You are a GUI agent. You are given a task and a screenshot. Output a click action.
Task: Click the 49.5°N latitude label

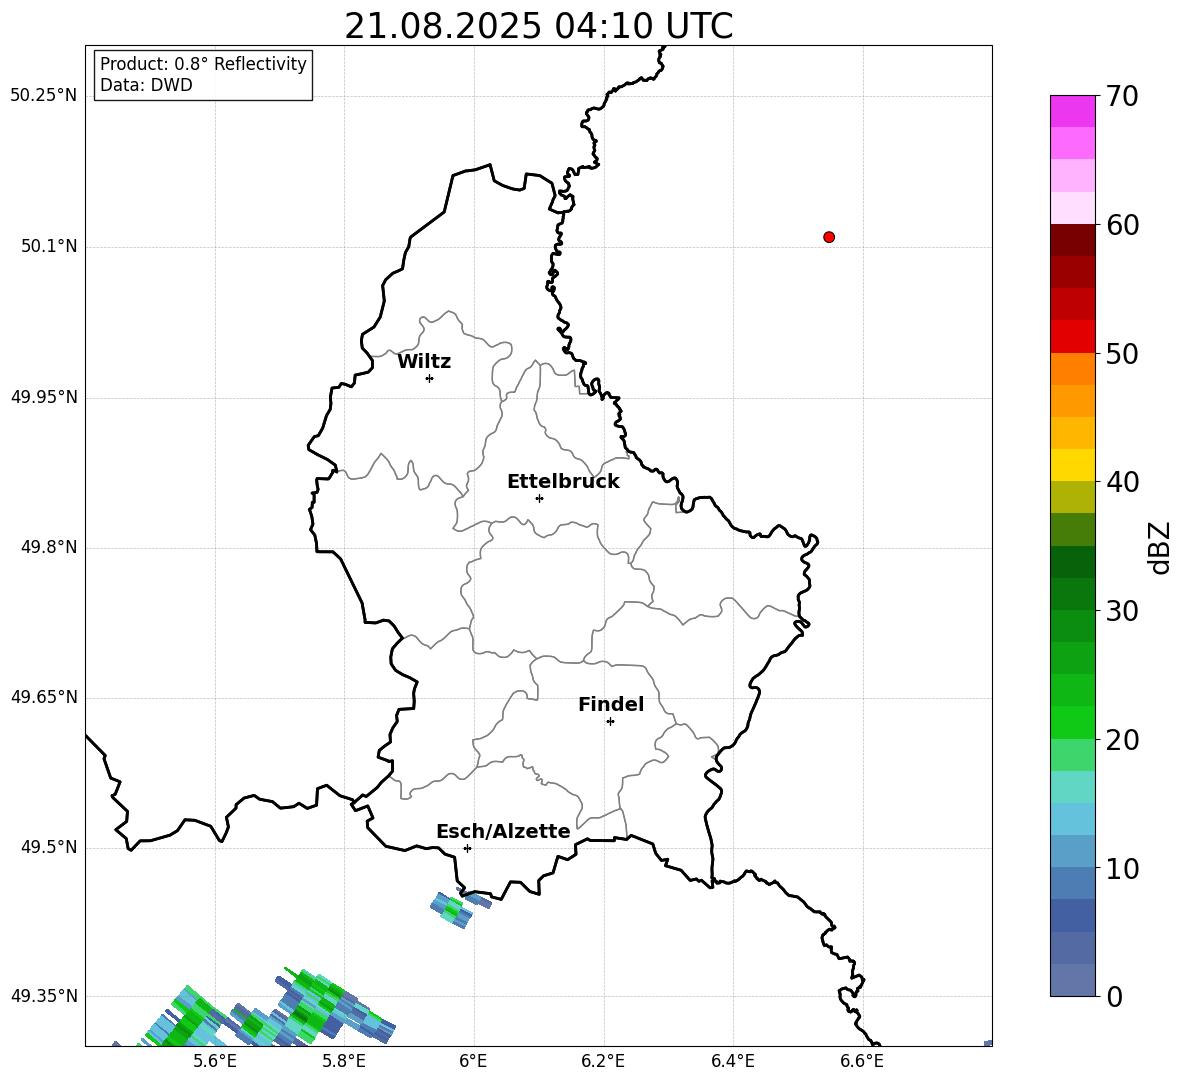49,847
